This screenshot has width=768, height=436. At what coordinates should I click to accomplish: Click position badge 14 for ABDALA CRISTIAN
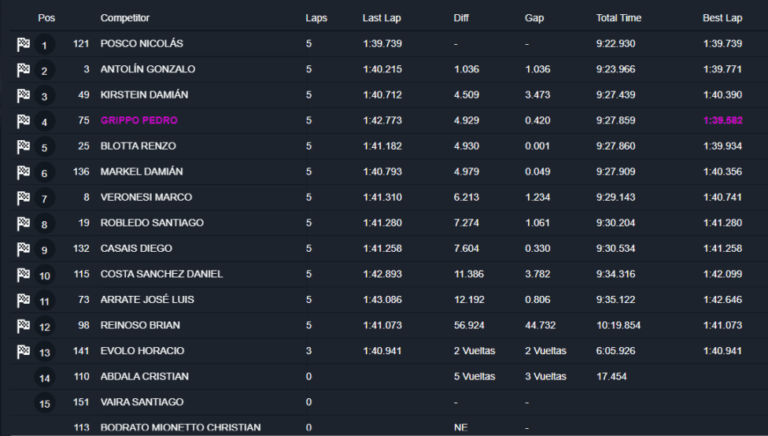(x=45, y=378)
